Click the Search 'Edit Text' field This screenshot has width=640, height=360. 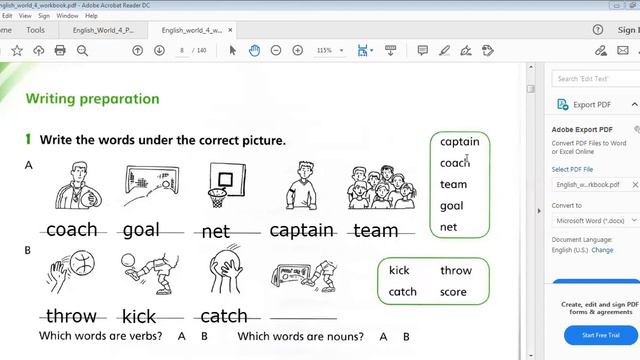click(x=596, y=79)
